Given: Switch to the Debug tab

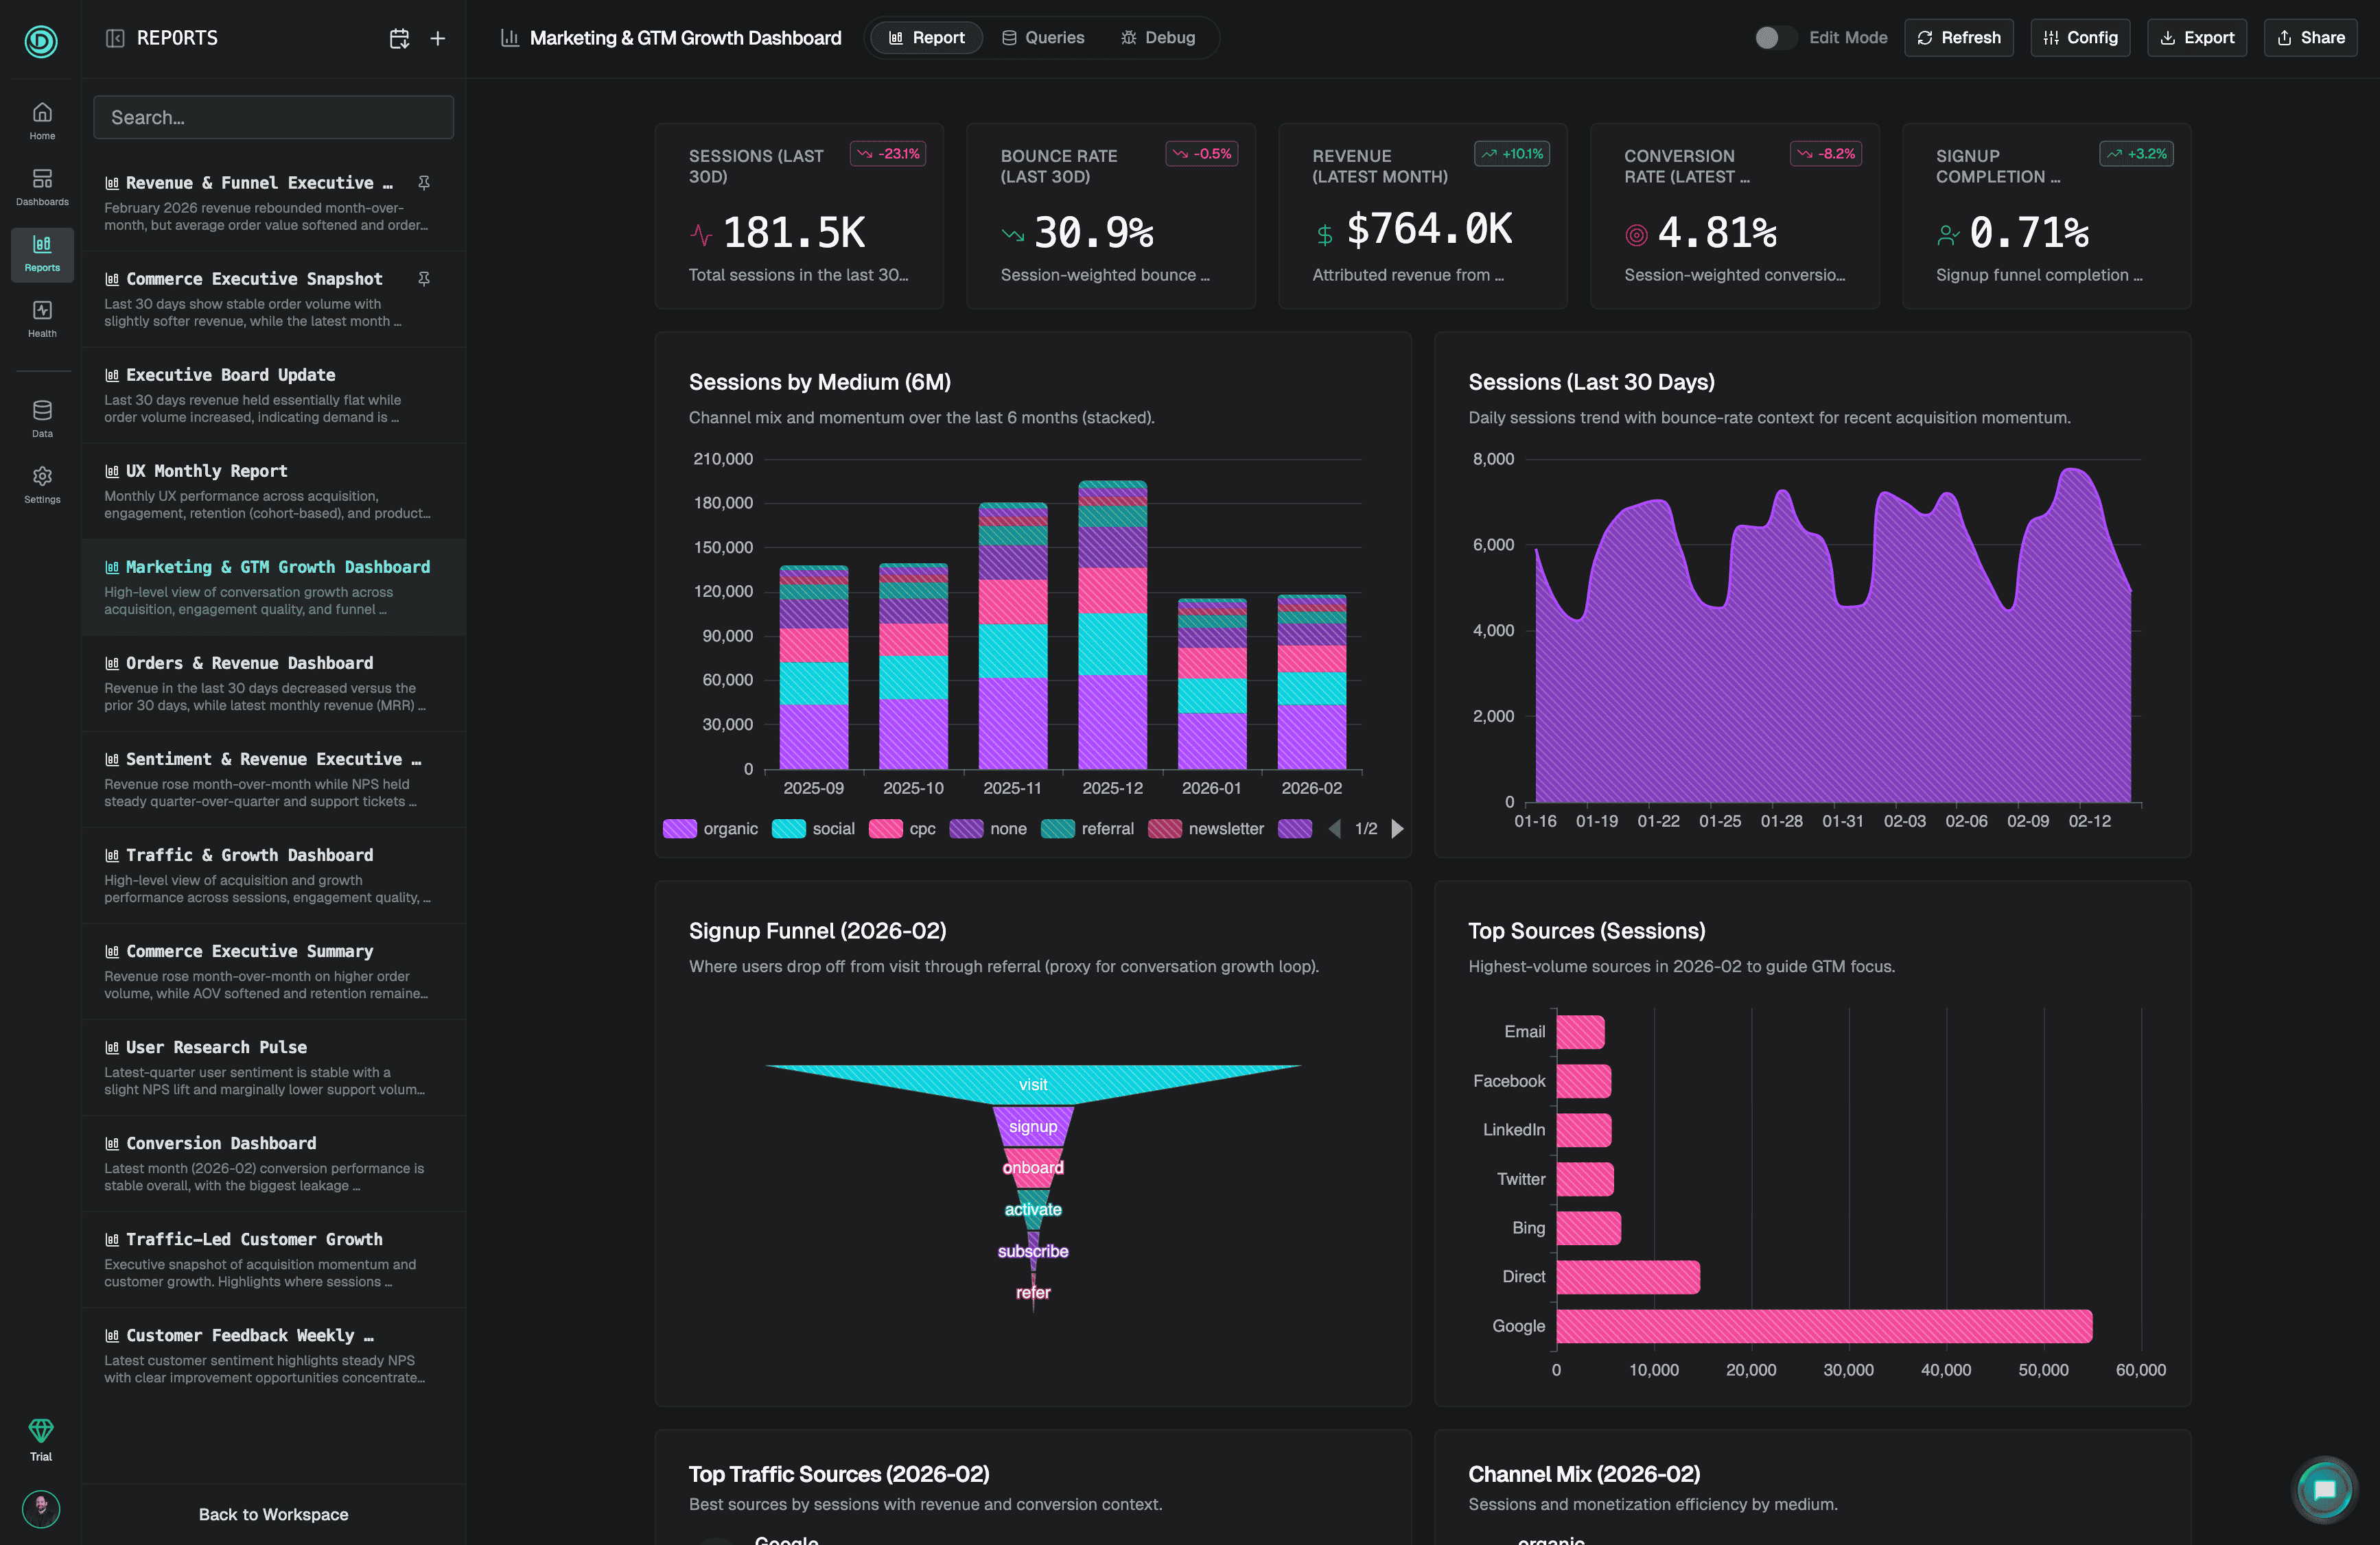Looking at the screenshot, I should (x=1158, y=38).
